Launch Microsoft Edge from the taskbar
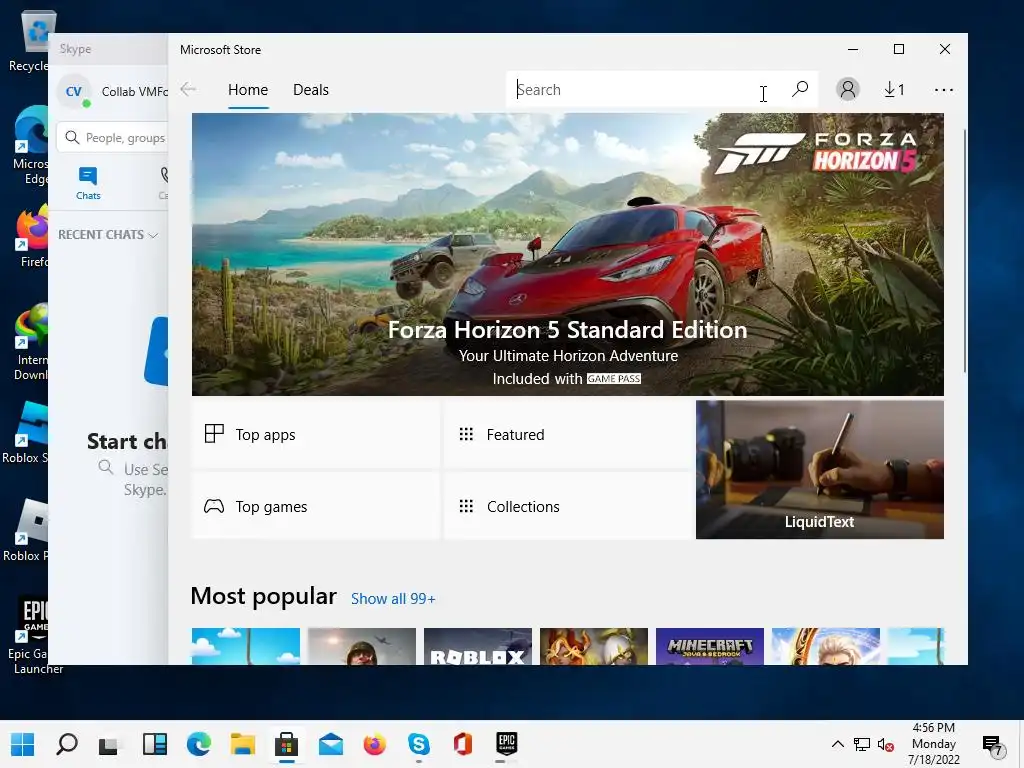This screenshot has width=1024, height=768. tap(199, 744)
